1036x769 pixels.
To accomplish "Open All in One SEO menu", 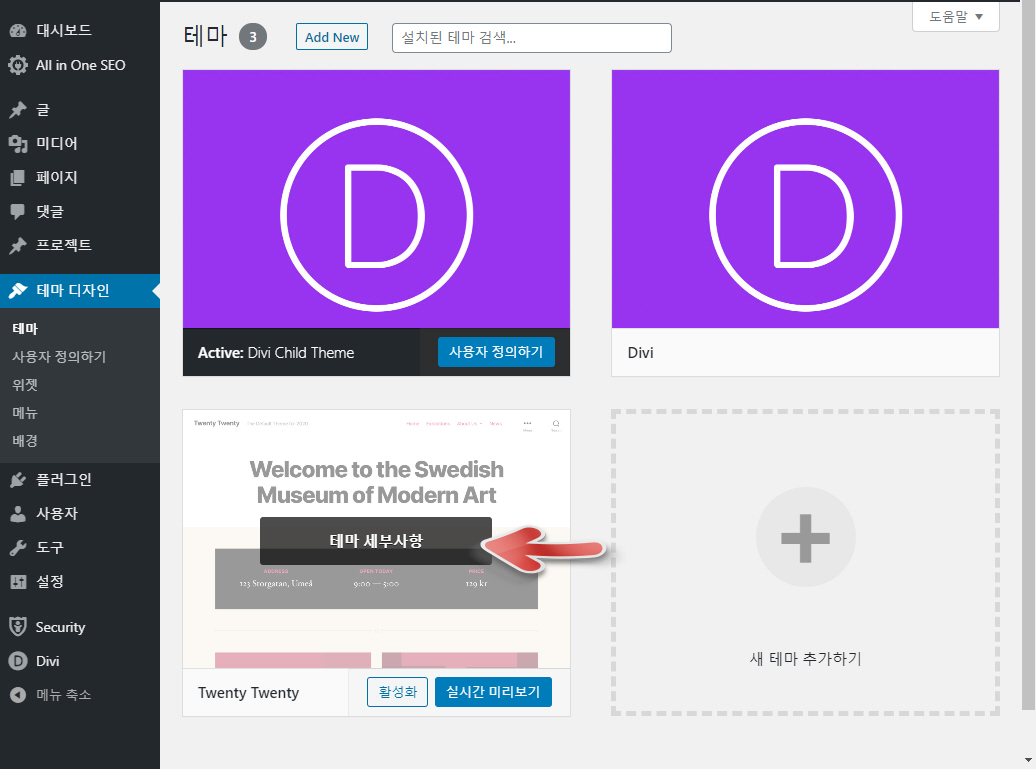I will click(81, 65).
